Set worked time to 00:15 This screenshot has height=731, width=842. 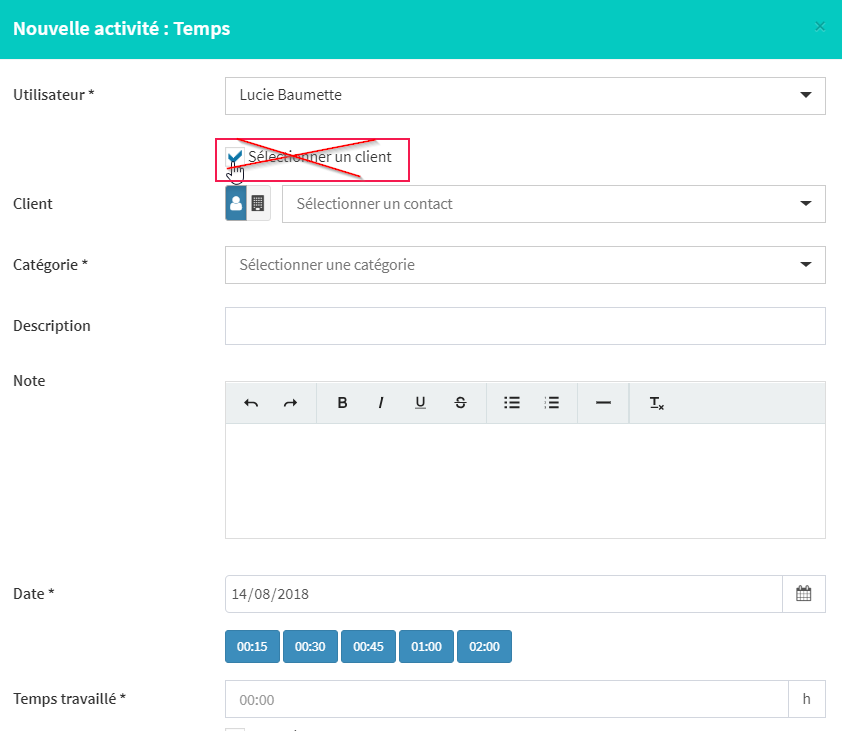[x=252, y=647]
